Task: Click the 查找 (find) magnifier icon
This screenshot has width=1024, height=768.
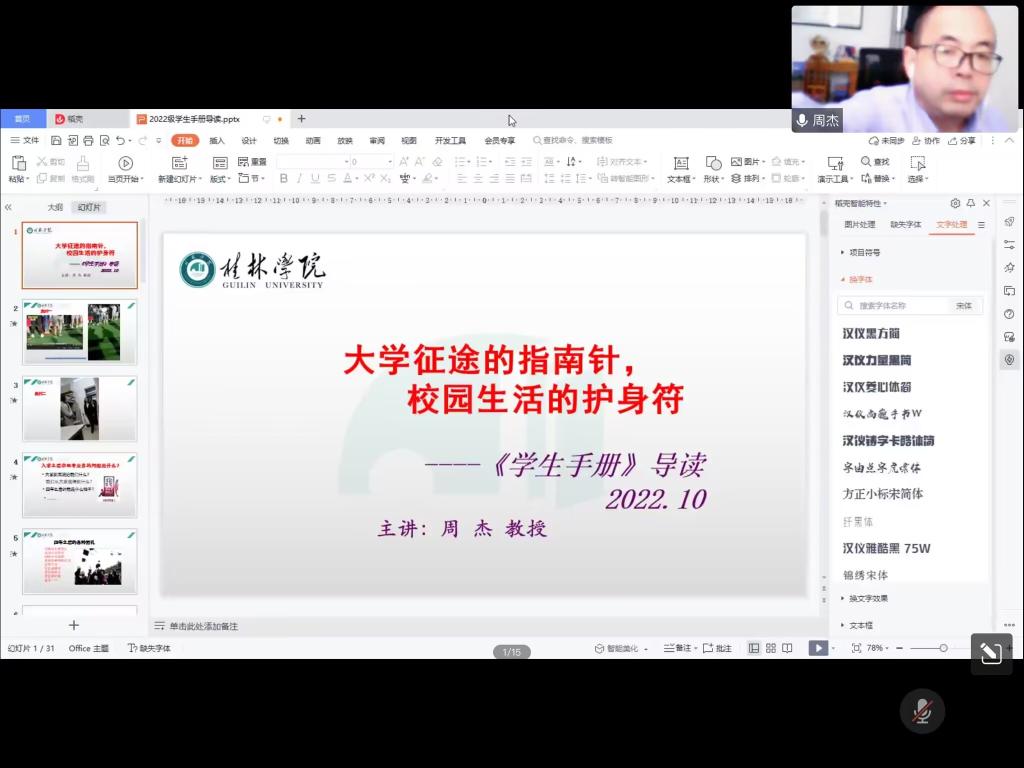Action: [866, 162]
